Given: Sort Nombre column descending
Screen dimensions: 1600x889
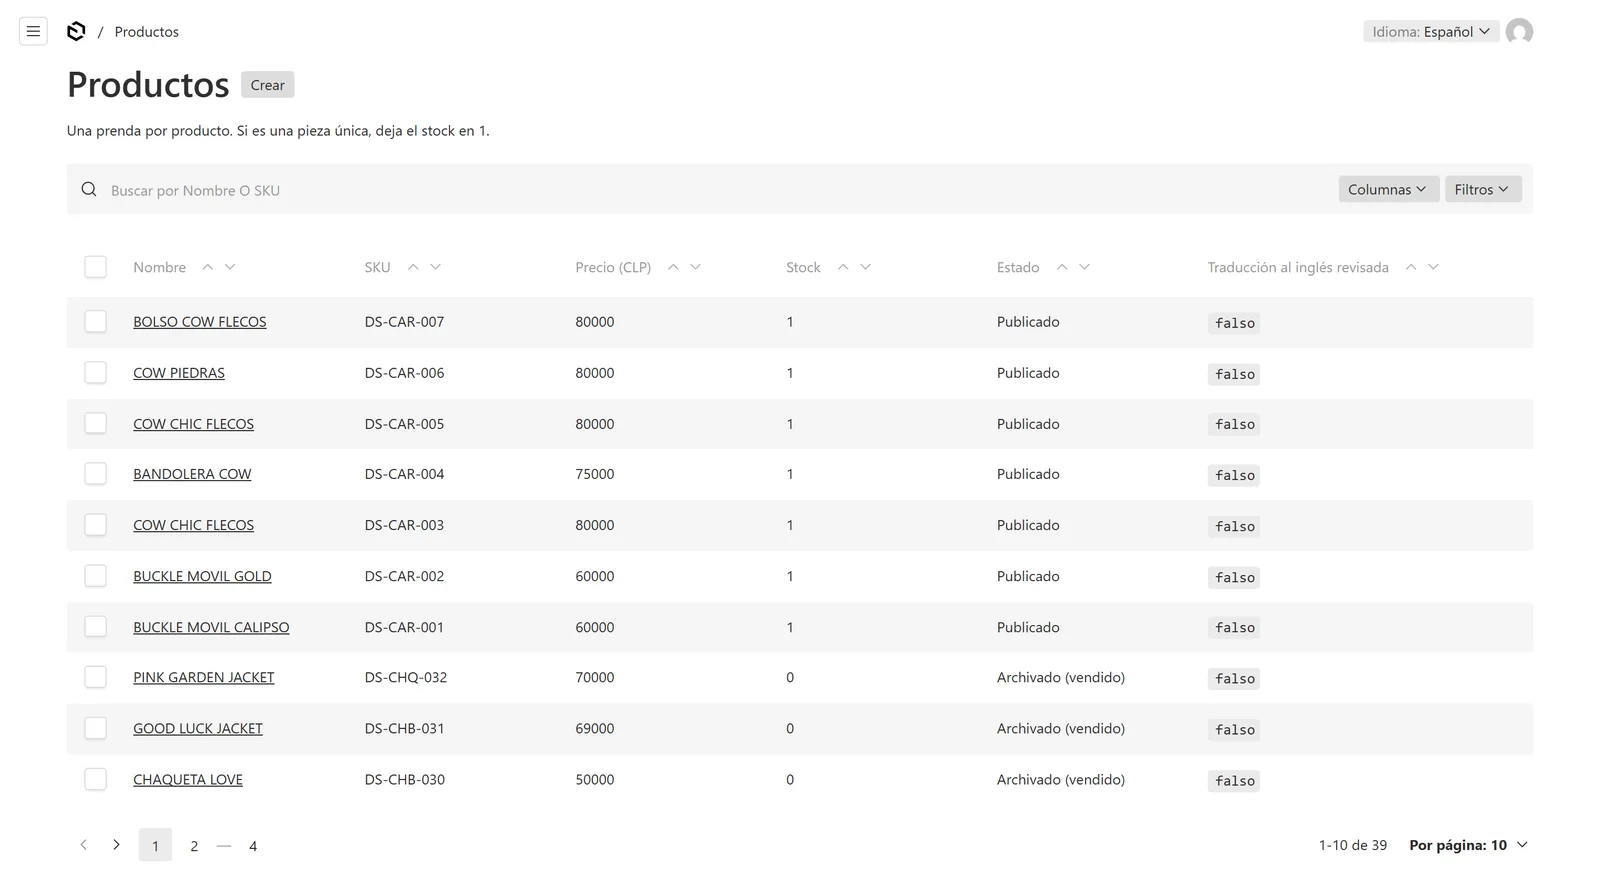Looking at the screenshot, I should point(230,267).
